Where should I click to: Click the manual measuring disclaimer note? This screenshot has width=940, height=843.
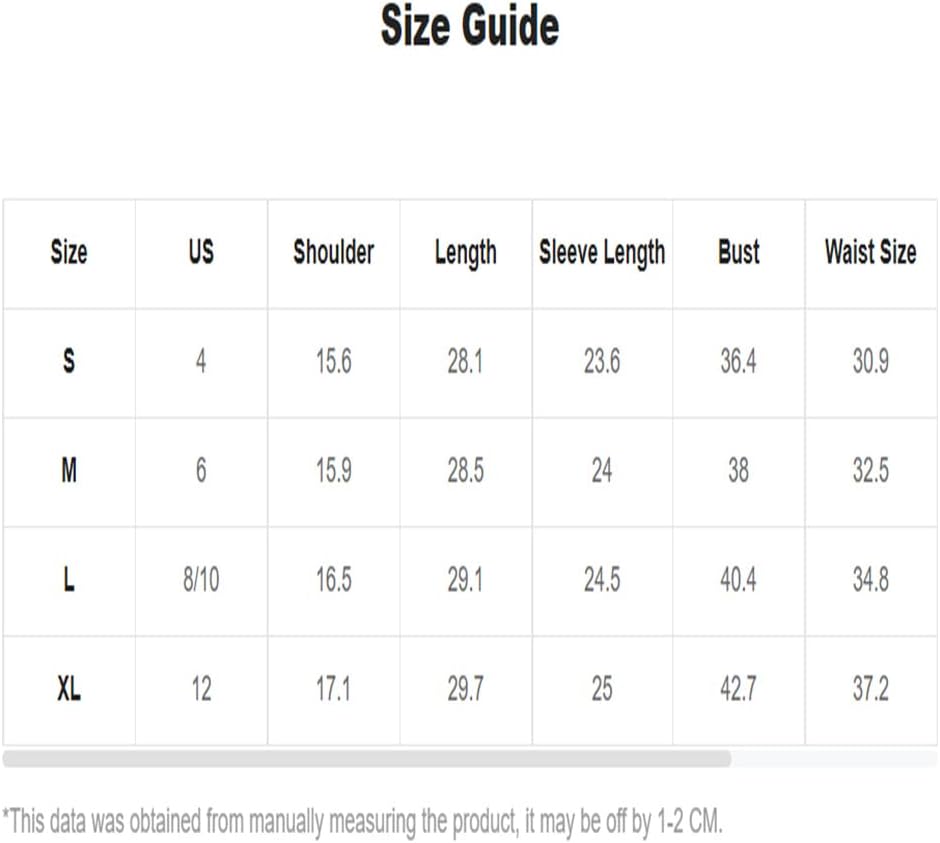pyautogui.click(x=362, y=821)
